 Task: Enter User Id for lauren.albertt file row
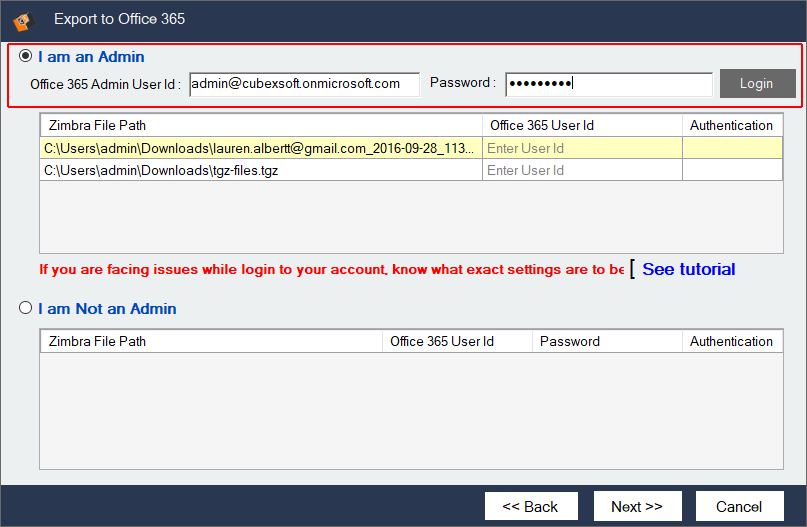(x=582, y=148)
